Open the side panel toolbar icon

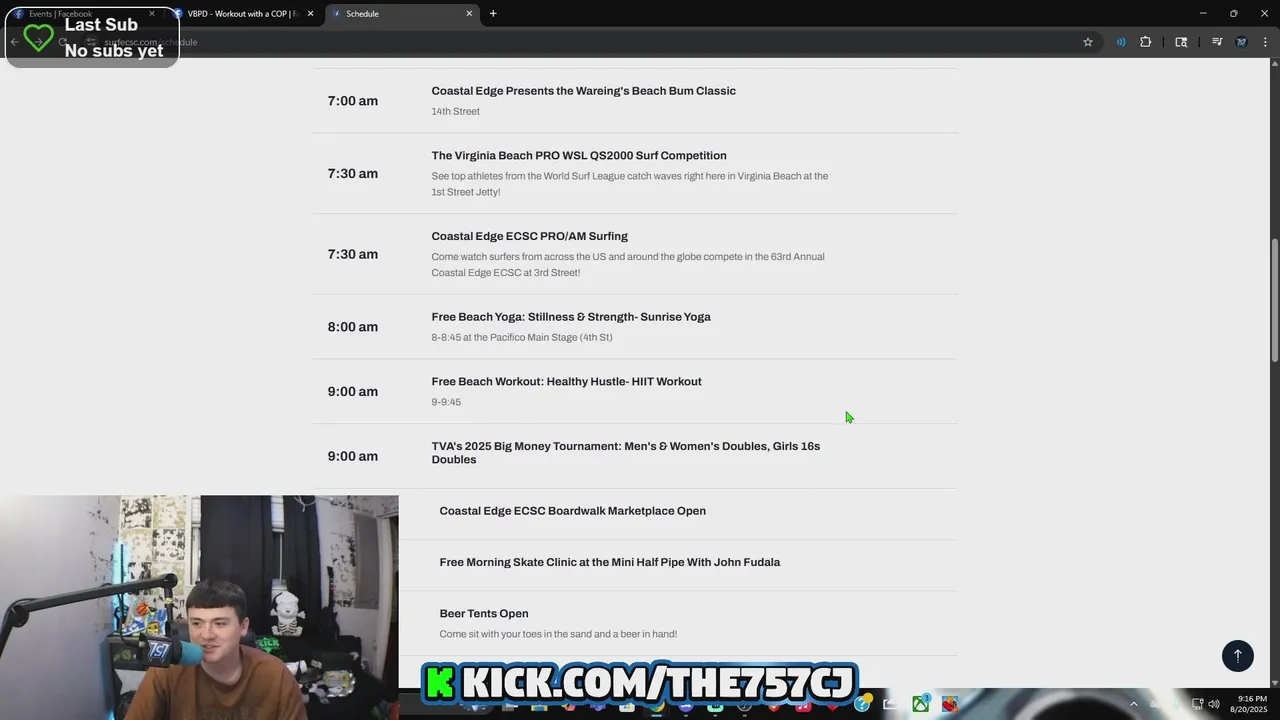pos(1181,42)
